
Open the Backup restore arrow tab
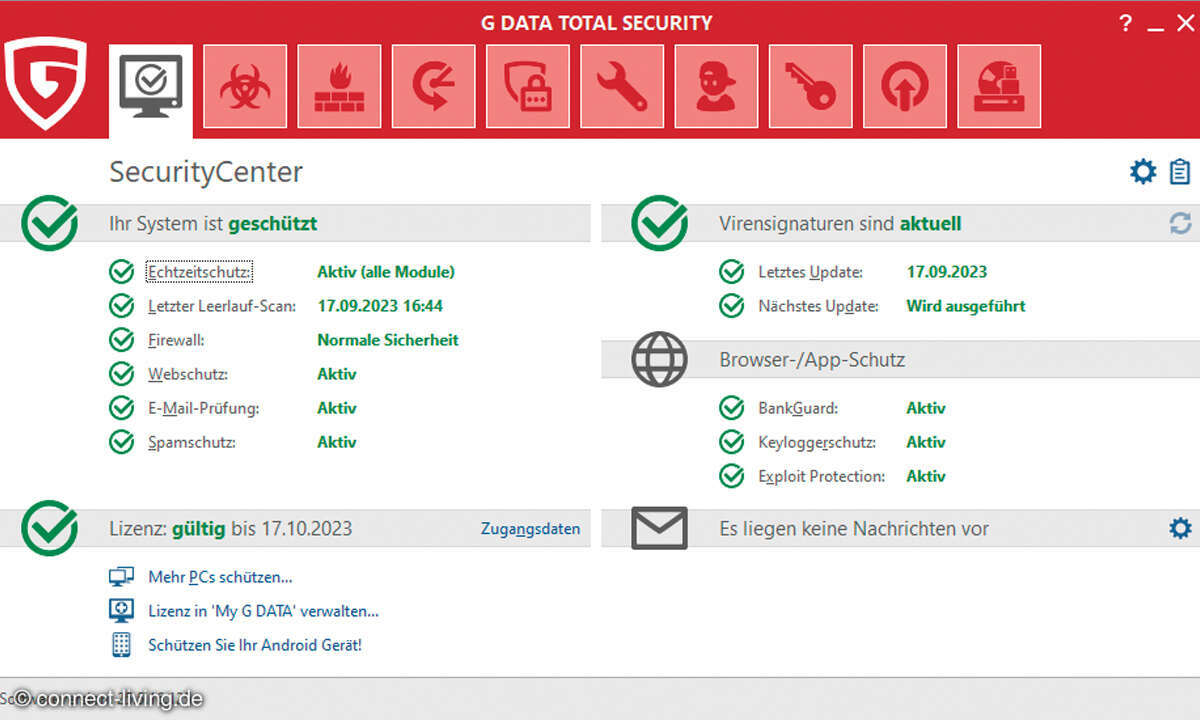point(434,87)
